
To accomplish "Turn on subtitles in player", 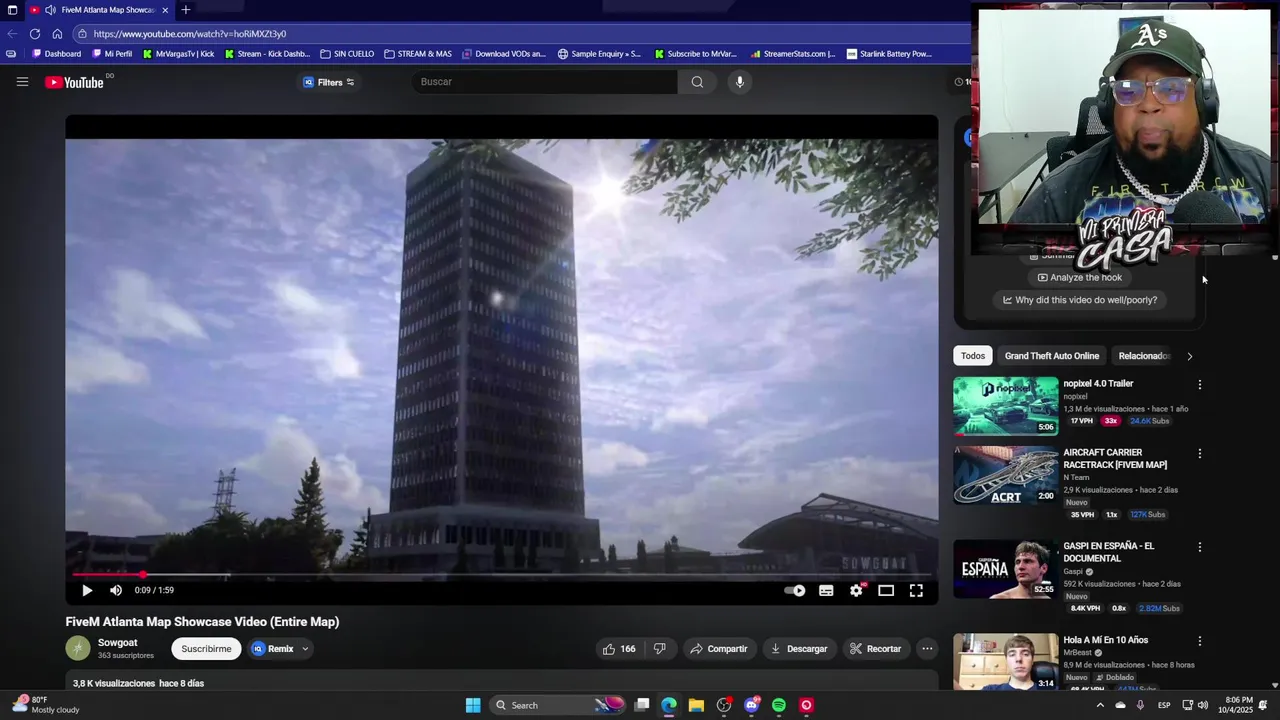I will (x=826, y=591).
